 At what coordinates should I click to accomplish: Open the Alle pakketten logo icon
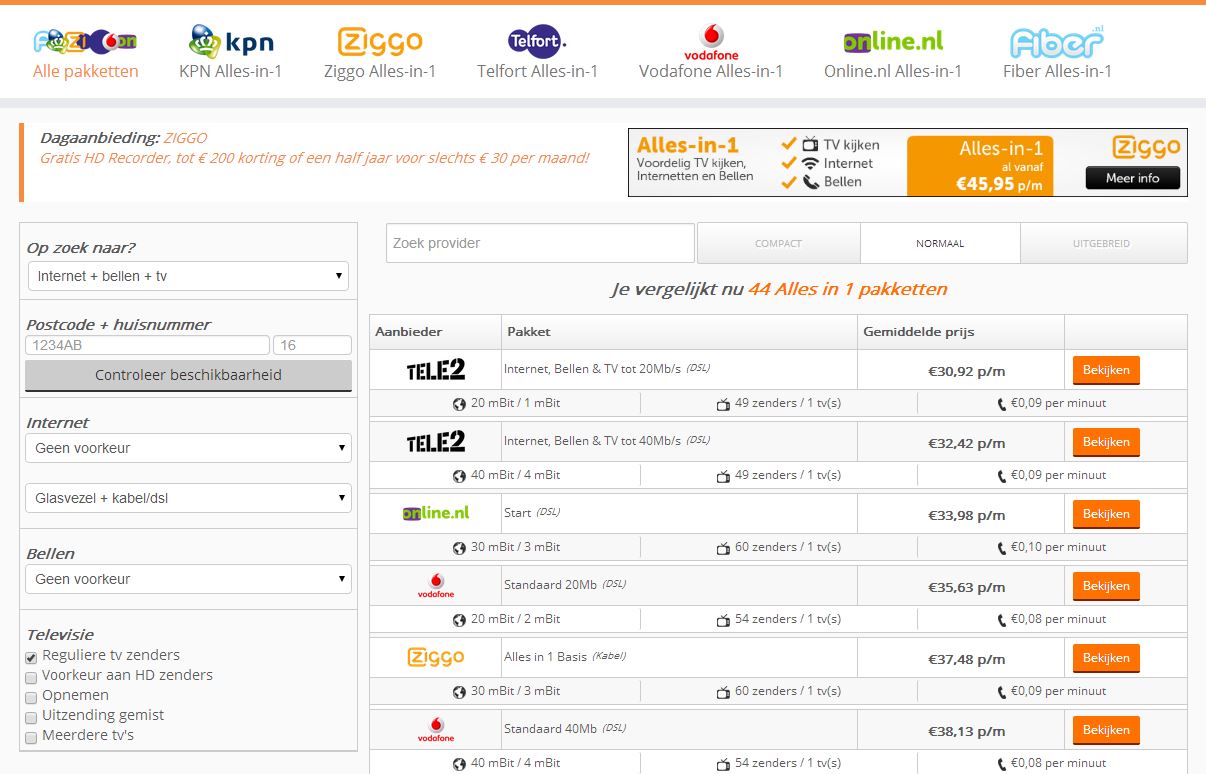click(x=85, y=41)
